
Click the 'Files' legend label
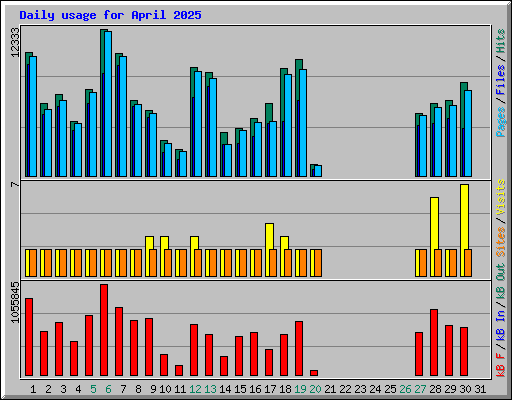501,80
